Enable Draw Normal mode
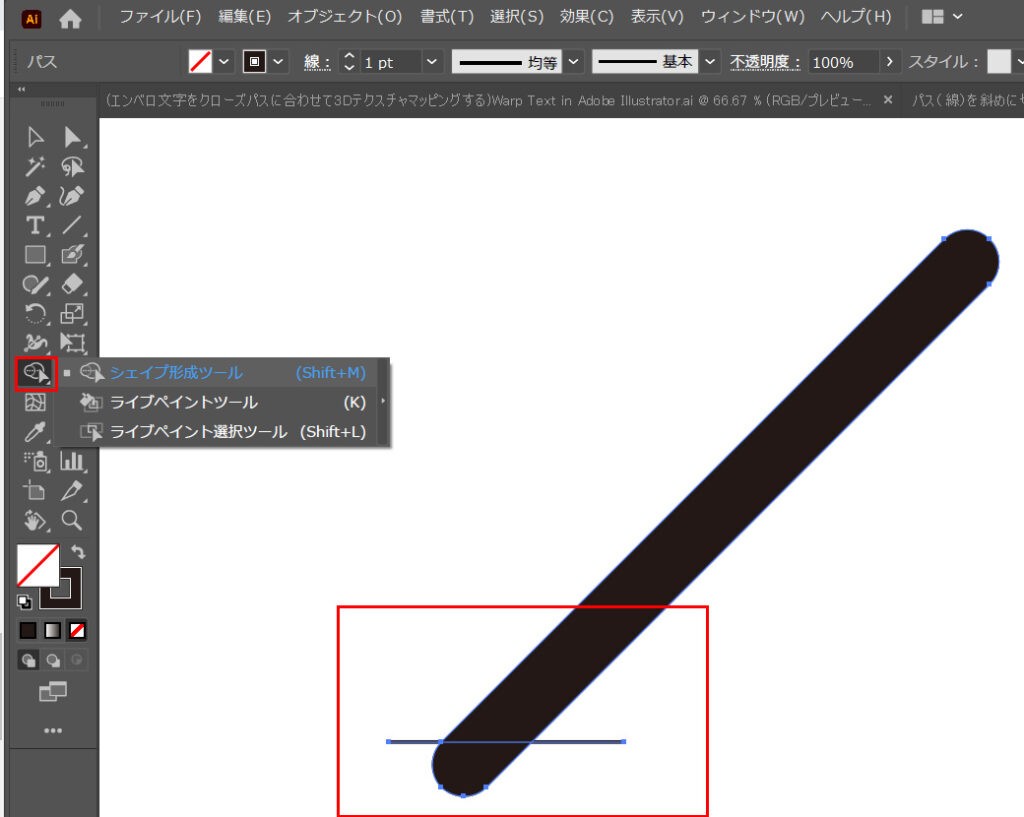 click(x=28, y=660)
